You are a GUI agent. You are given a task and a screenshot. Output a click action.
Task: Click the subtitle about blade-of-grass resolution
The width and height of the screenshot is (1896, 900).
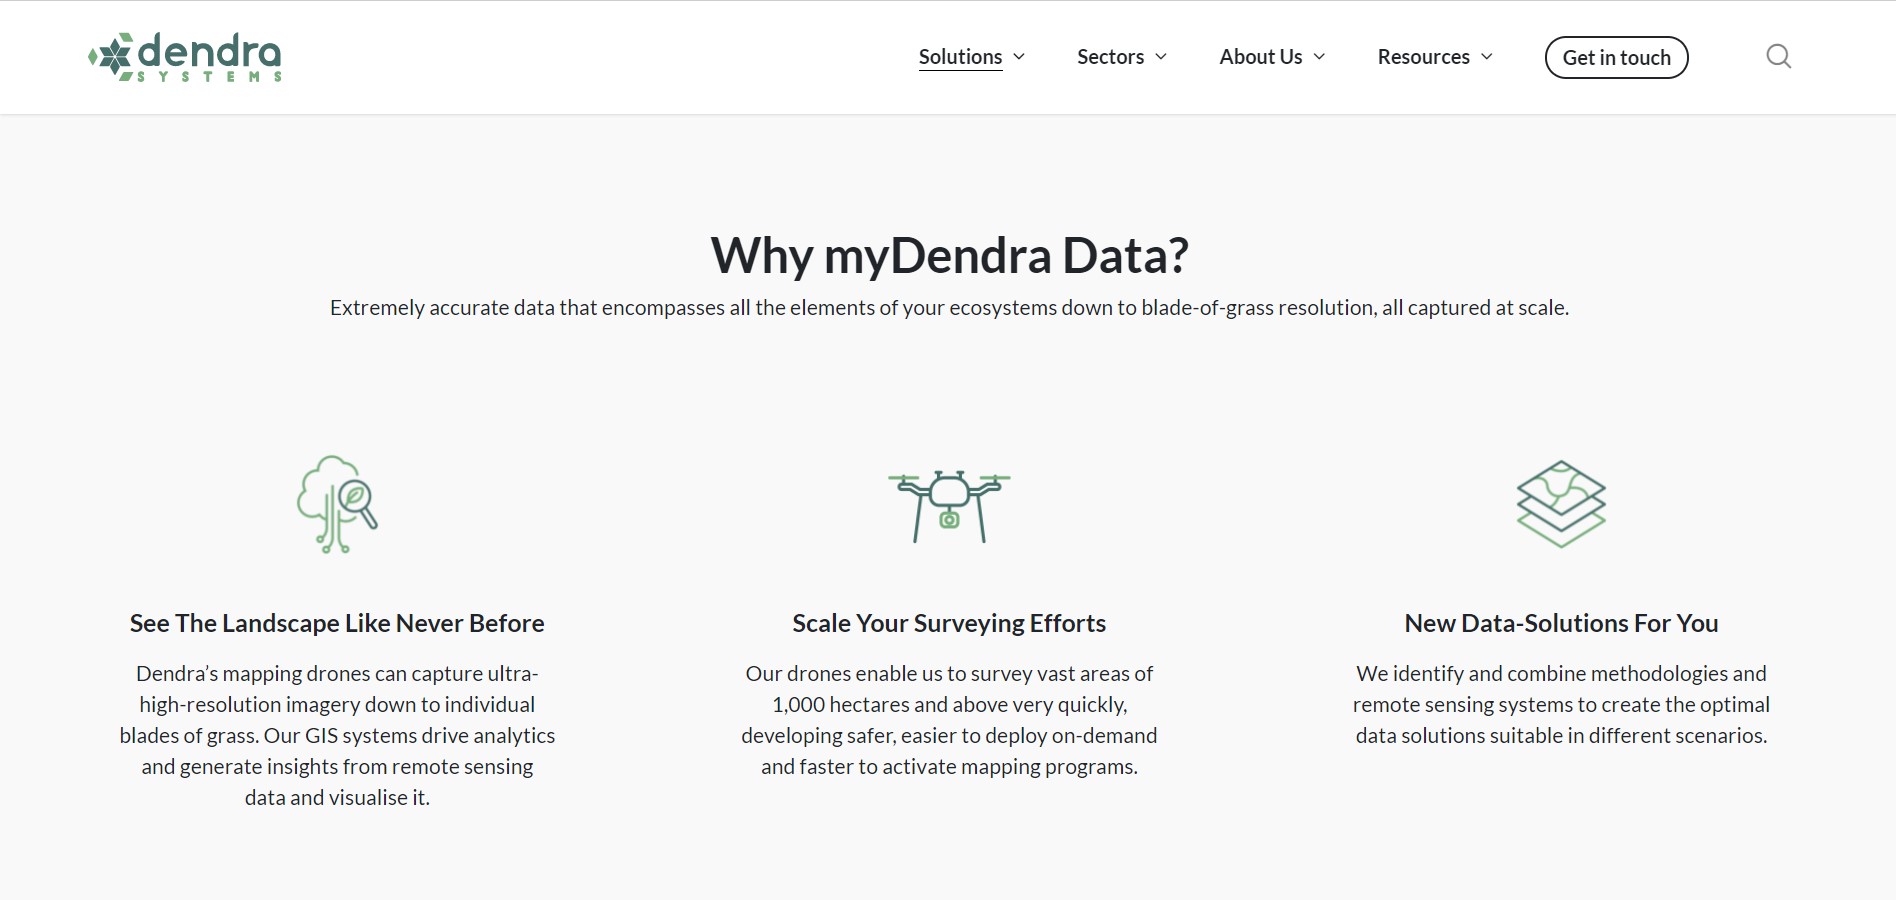coord(949,308)
